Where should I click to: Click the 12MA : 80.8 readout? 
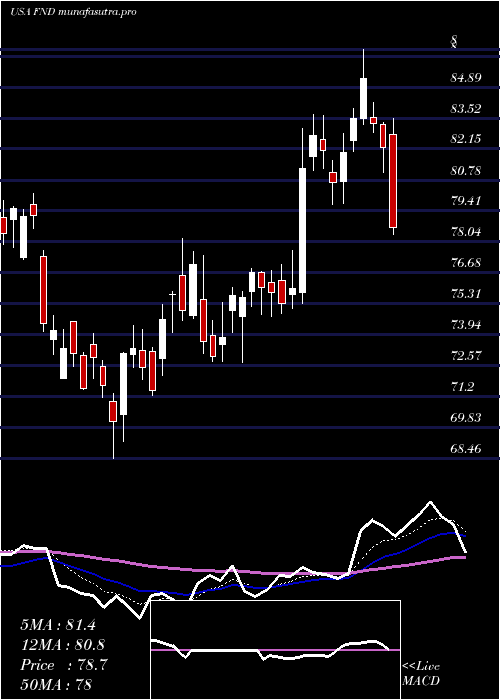62,645
